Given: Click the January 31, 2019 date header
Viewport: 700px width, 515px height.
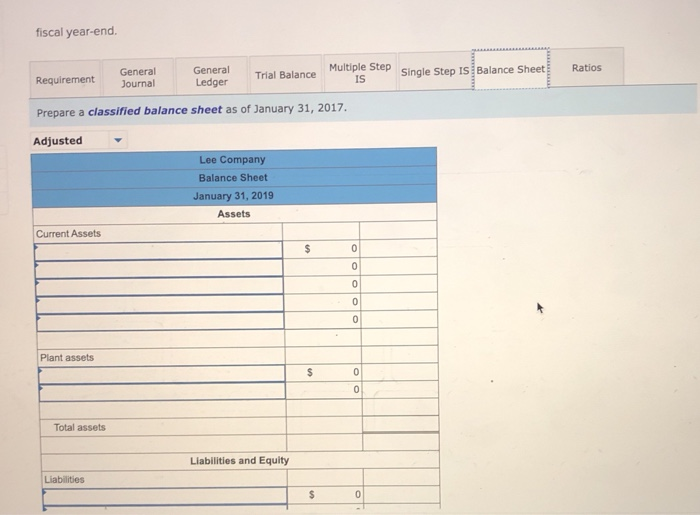Looking at the screenshot, I should tap(233, 195).
